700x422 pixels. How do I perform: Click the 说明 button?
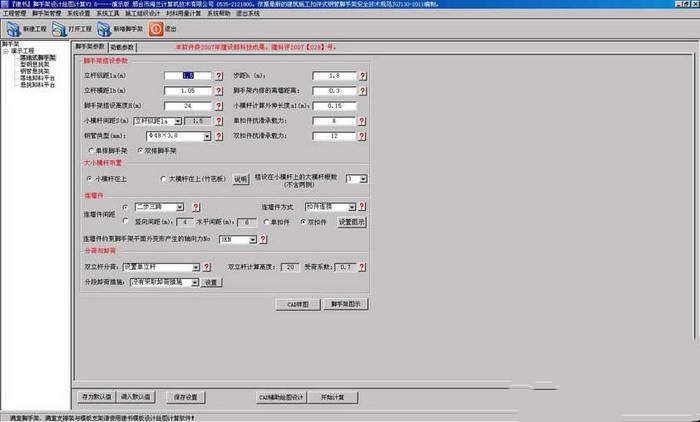point(241,179)
